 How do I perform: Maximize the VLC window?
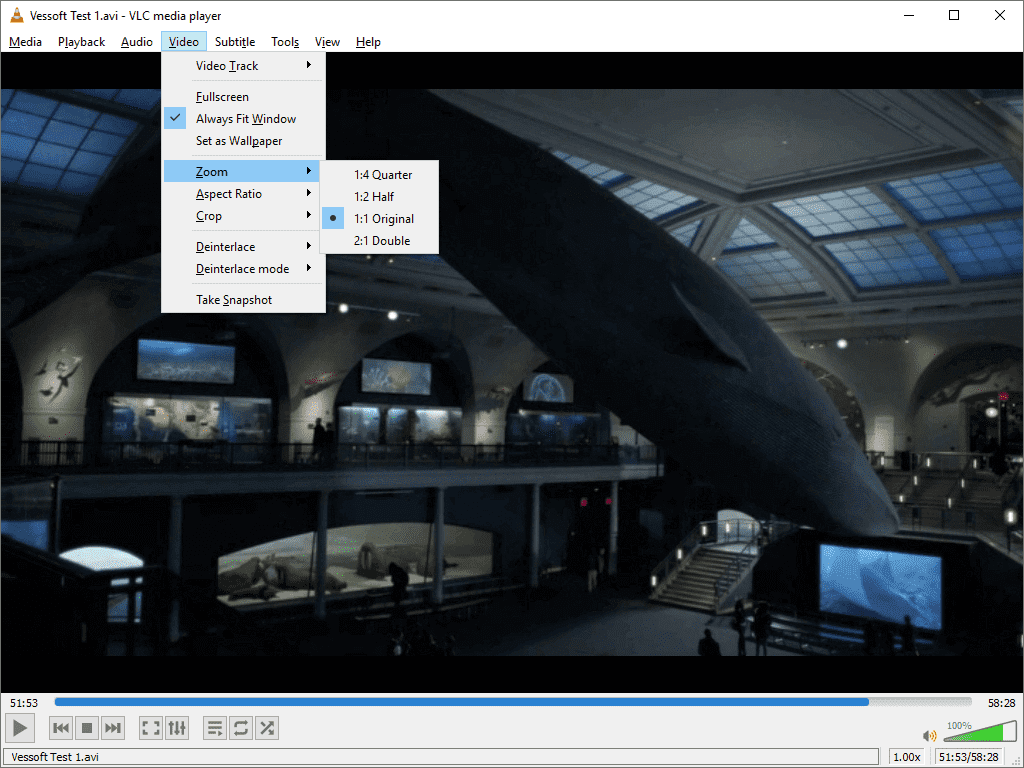coord(954,15)
